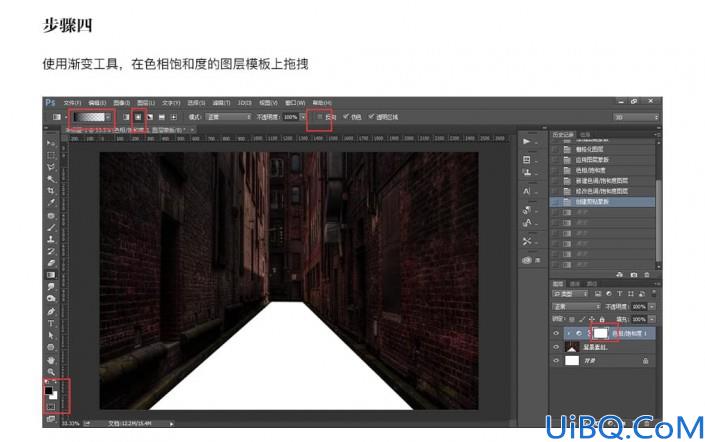Open the gradient picker dropdown arrow
Image resolution: width=705 pixels, height=442 pixels.
(108, 117)
